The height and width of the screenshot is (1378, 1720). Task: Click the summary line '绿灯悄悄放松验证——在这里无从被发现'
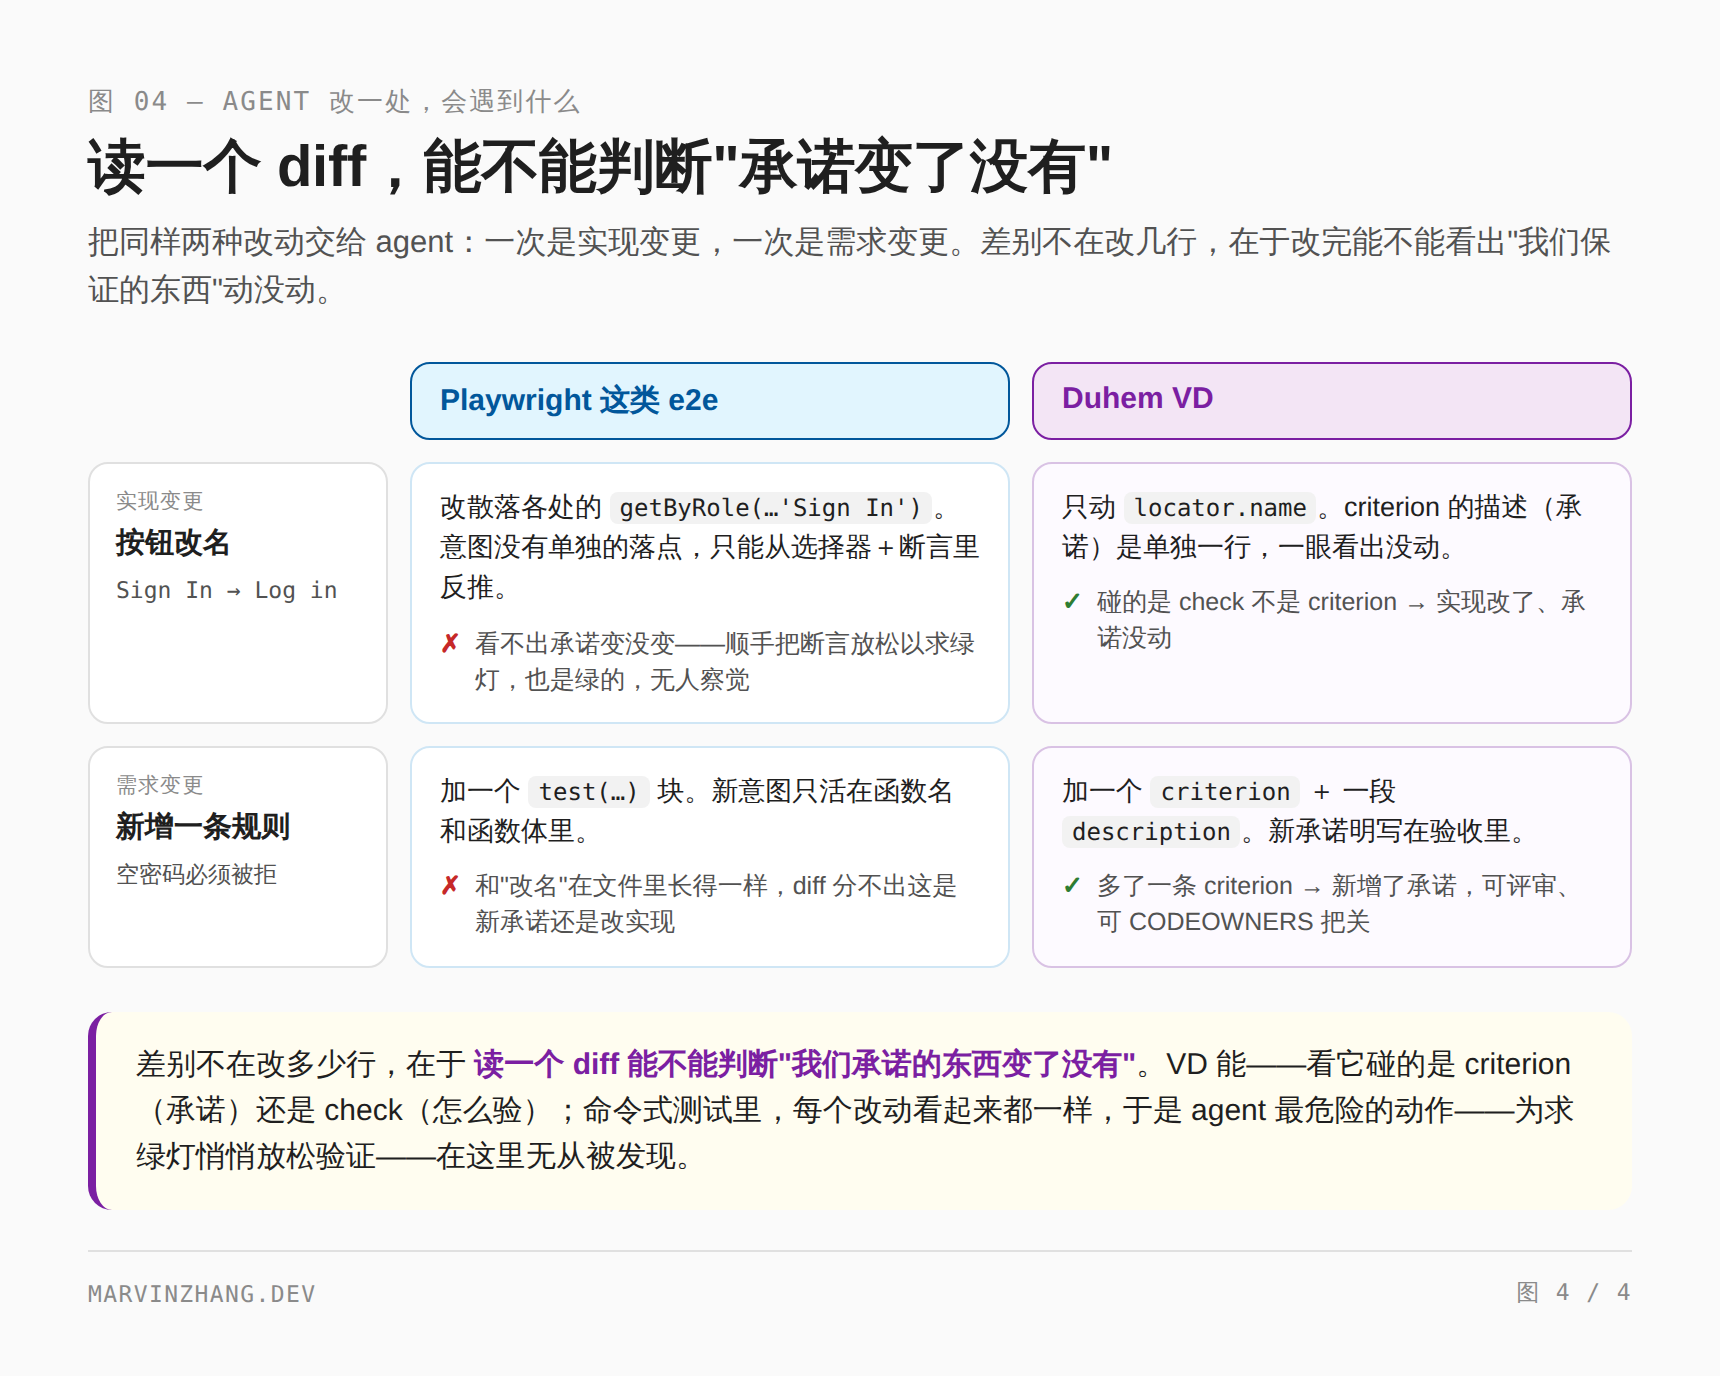pyautogui.click(x=413, y=1157)
